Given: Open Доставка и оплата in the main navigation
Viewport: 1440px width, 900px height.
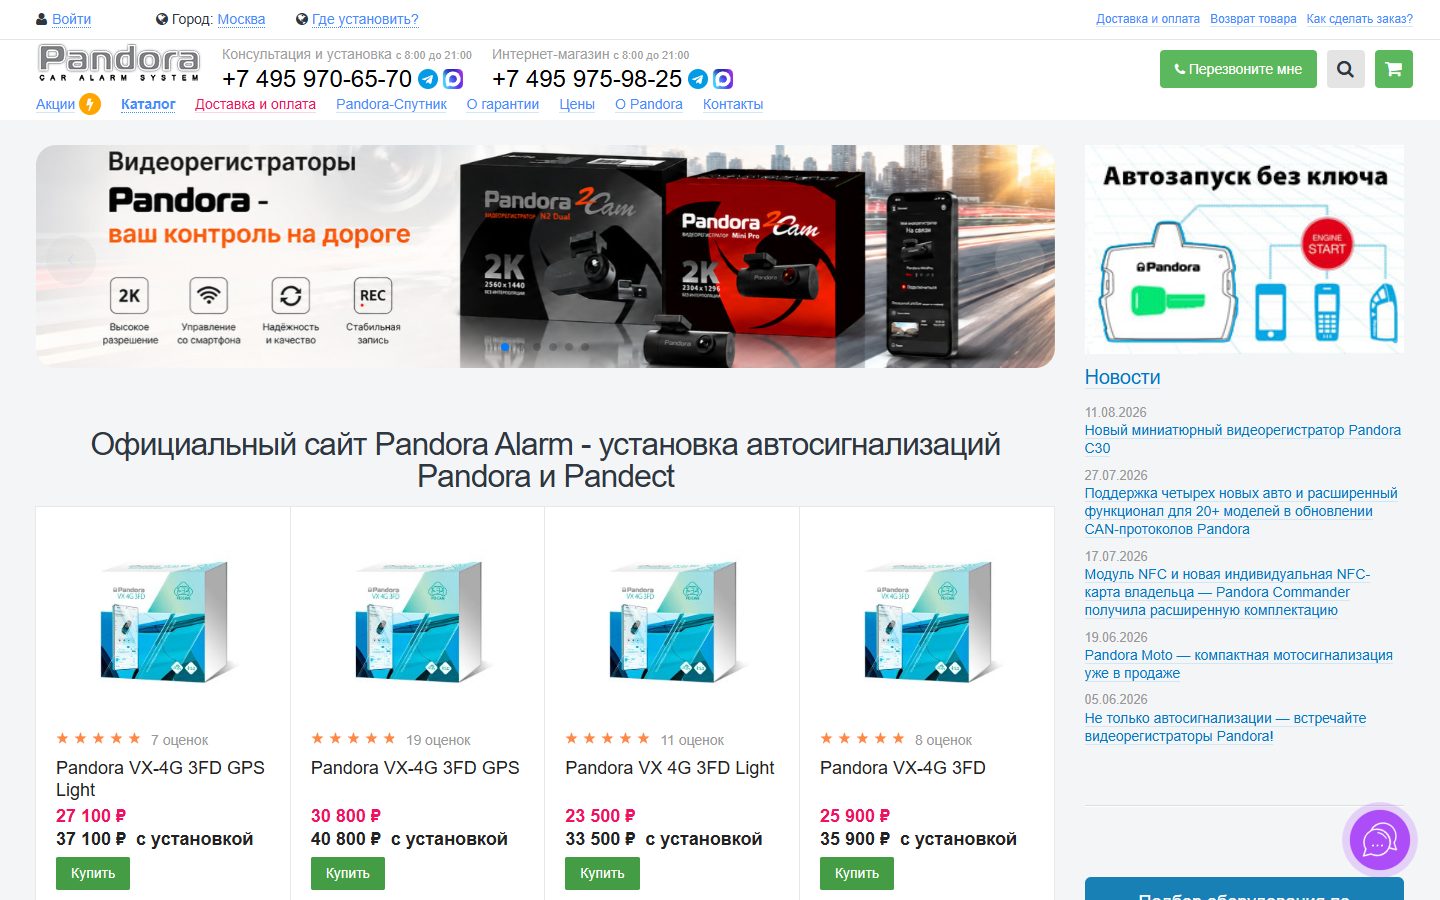Looking at the screenshot, I should point(255,104).
